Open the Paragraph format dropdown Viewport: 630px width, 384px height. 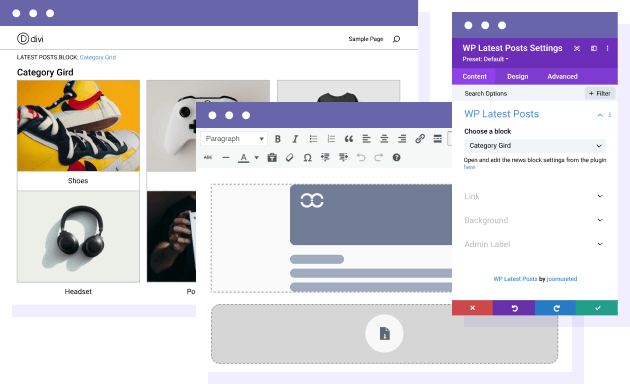coord(234,139)
